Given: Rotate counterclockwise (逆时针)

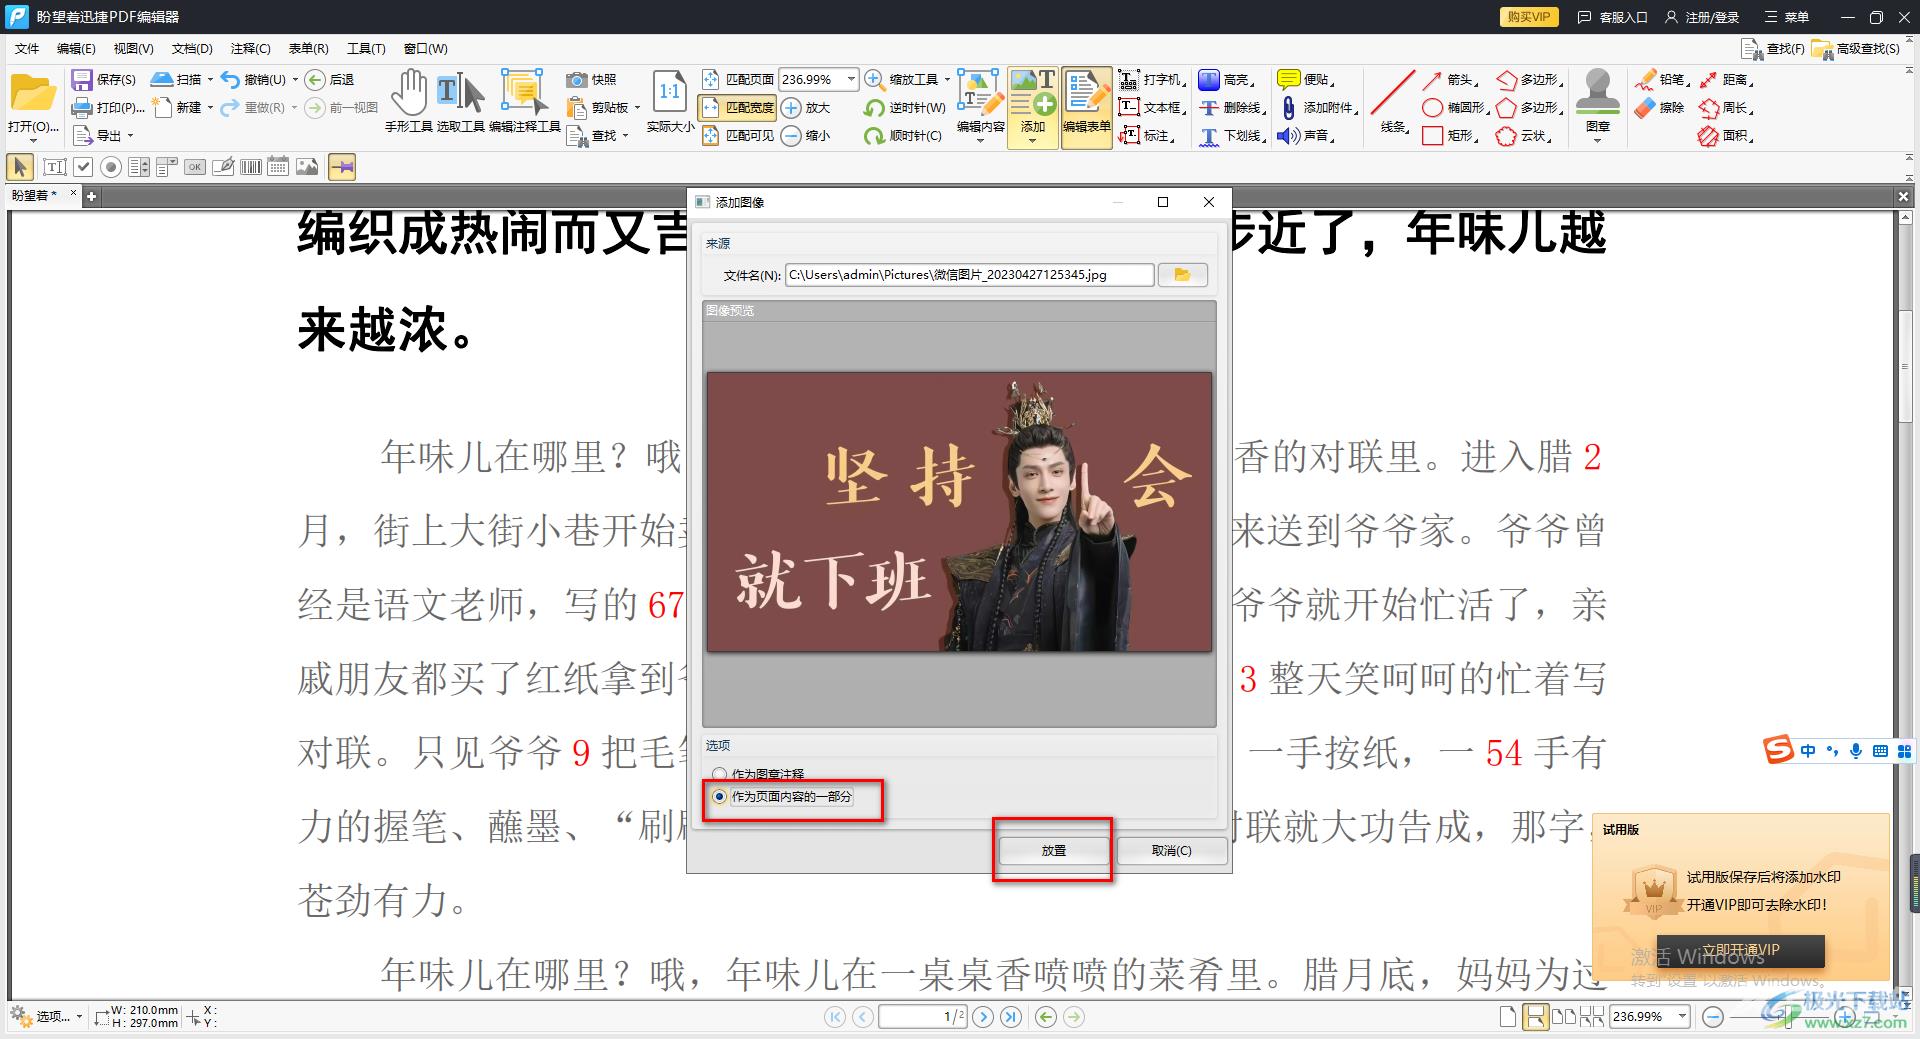Looking at the screenshot, I should point(904,107).
